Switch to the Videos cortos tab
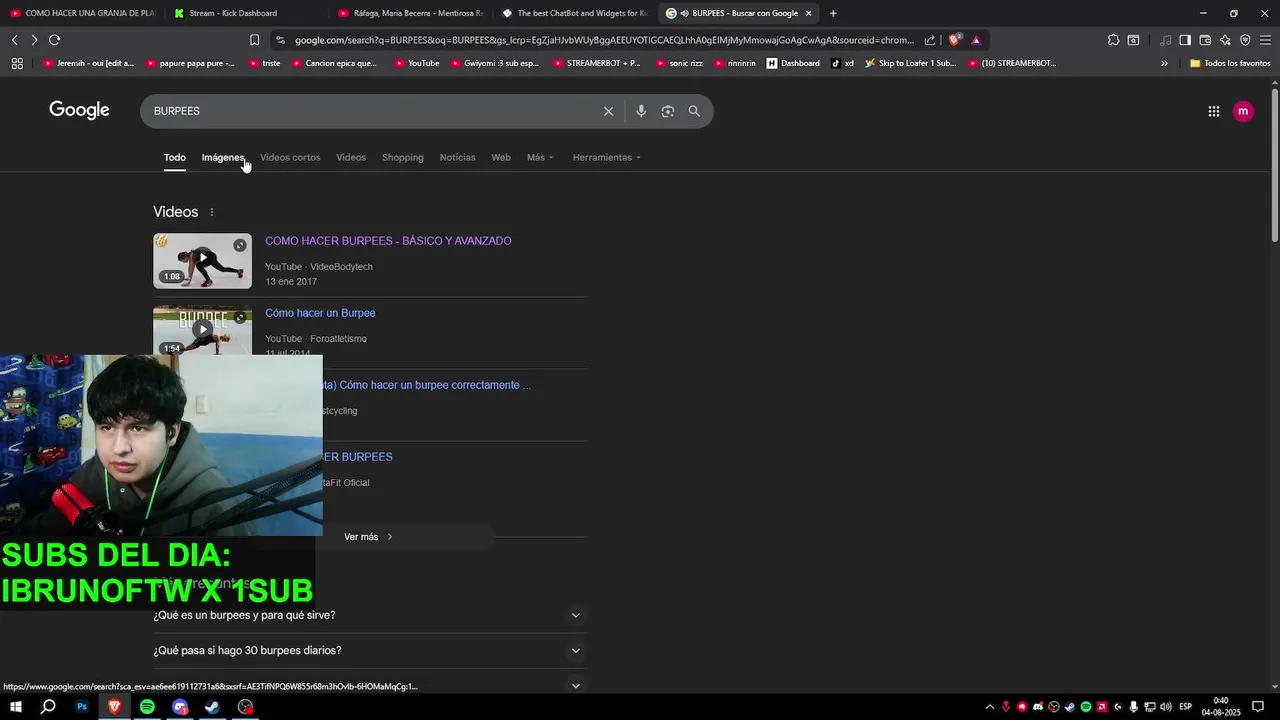This screenshot has width=1280, height=720. tap(290, 157)
